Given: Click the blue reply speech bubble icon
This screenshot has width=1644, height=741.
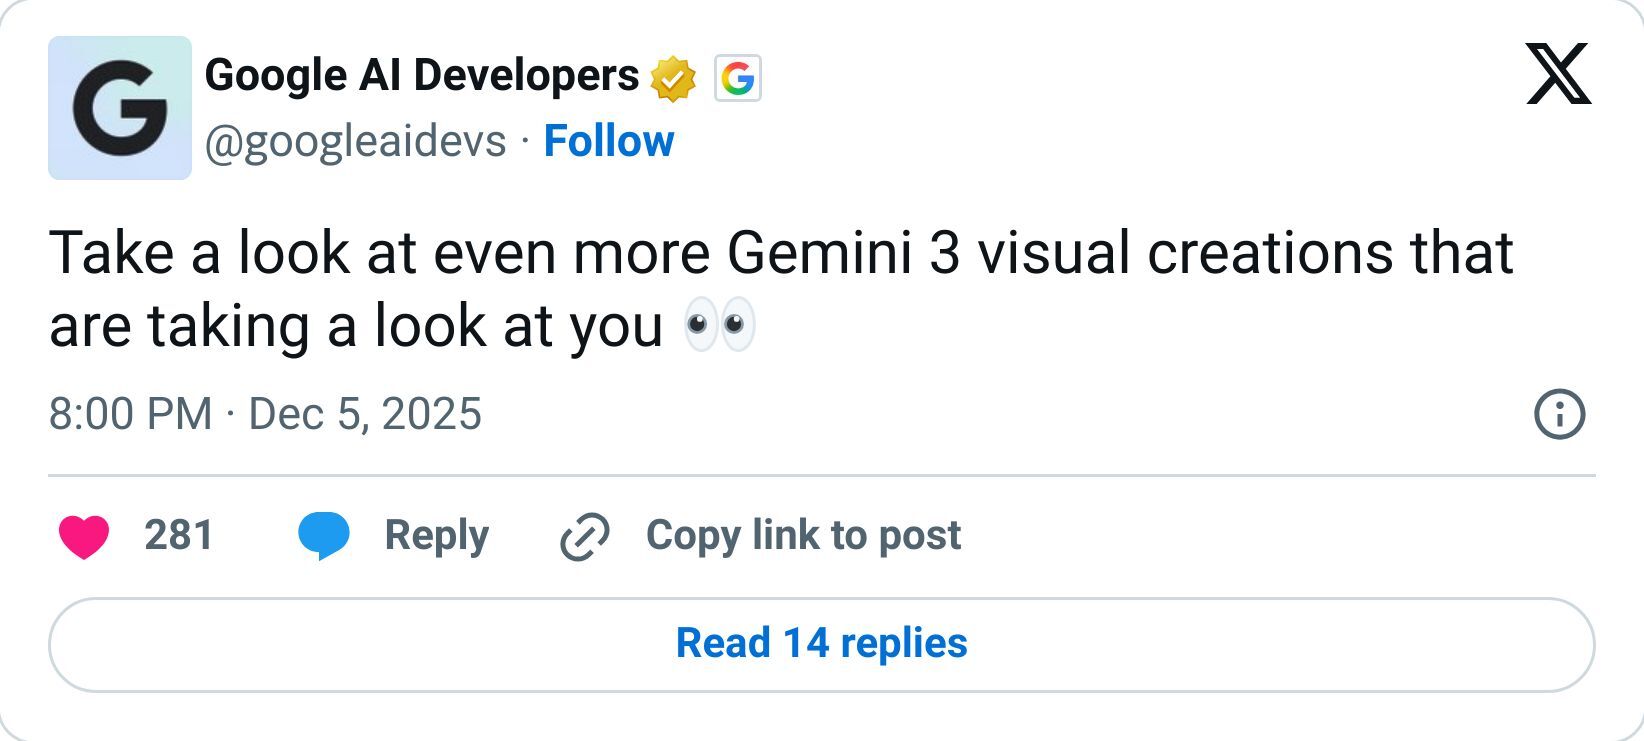Looking at the screenshot, I should coord(324,536).
